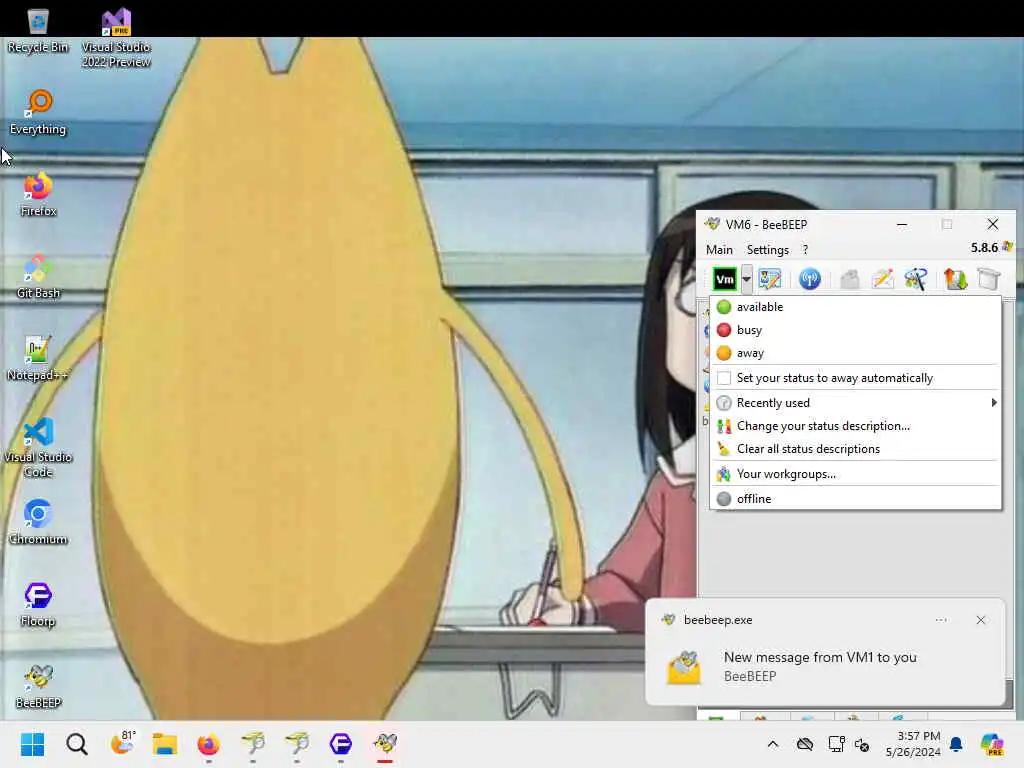This screenshot has height=768, width=1024.
Task: Click the muted volume tray icon
Action: (x=861, y=744)
